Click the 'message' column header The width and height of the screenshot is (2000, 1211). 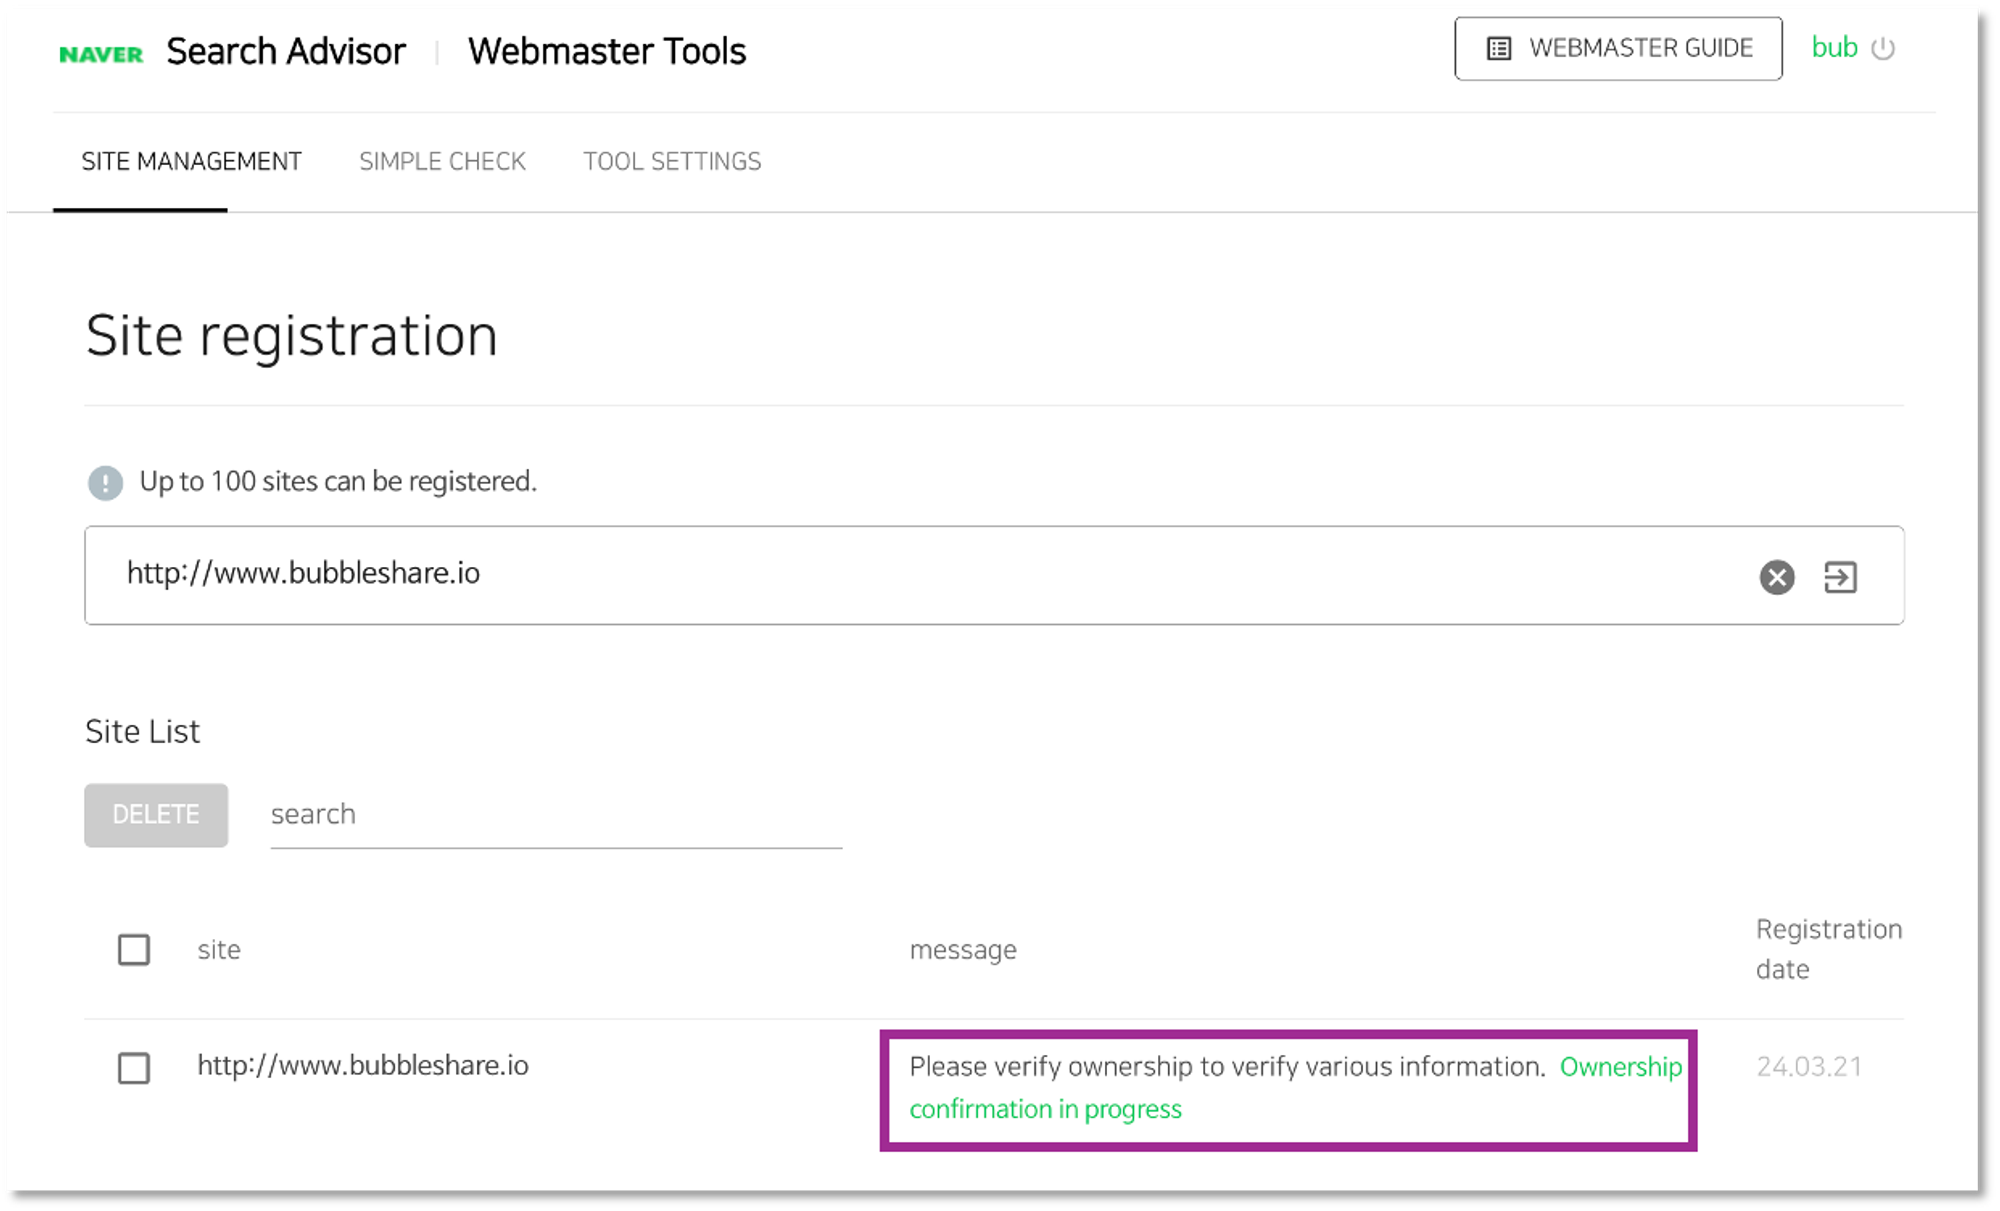click(963, 950)
